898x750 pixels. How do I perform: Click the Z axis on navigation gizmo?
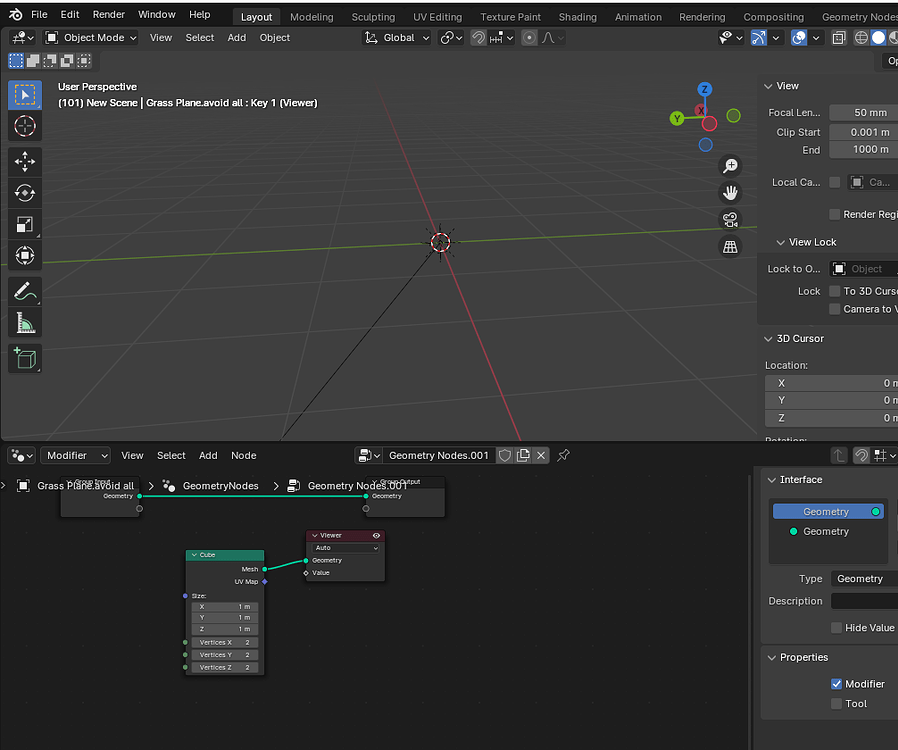pyautogui.click(x=704, y=89)
